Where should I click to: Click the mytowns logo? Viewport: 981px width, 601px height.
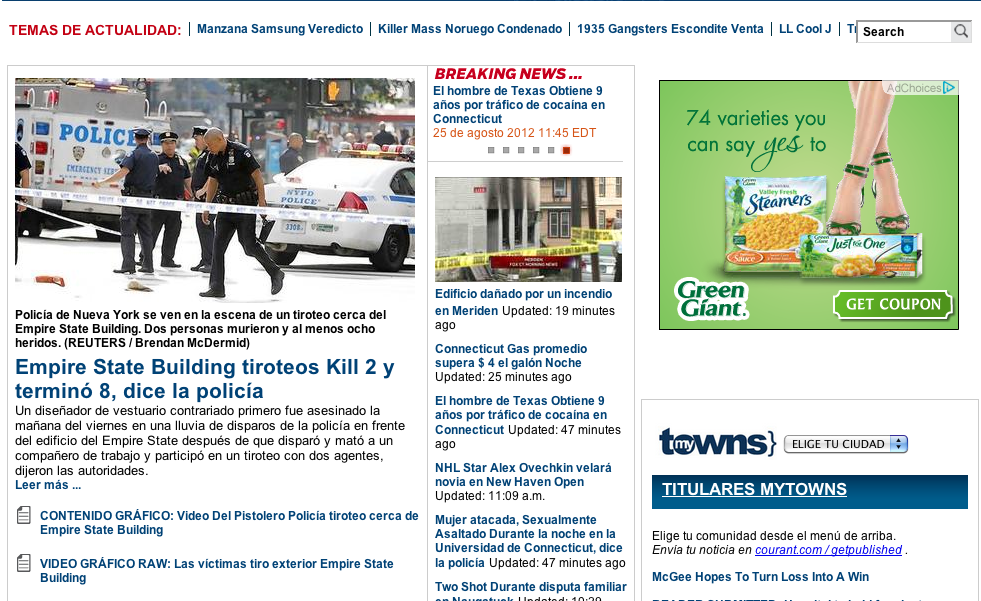[x=717, y=442]
